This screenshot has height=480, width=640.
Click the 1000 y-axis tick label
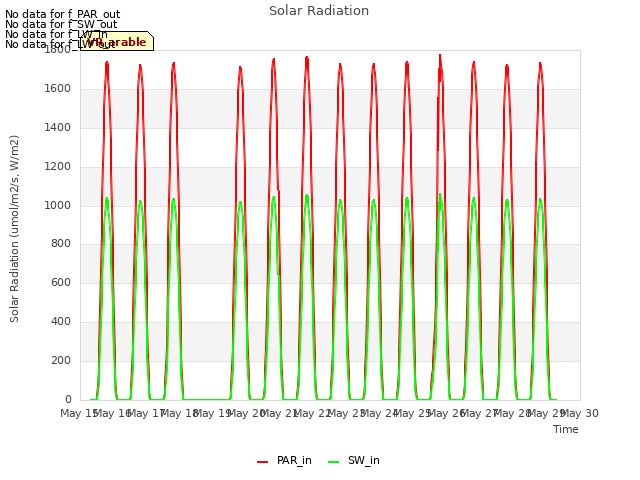point(58,205)
